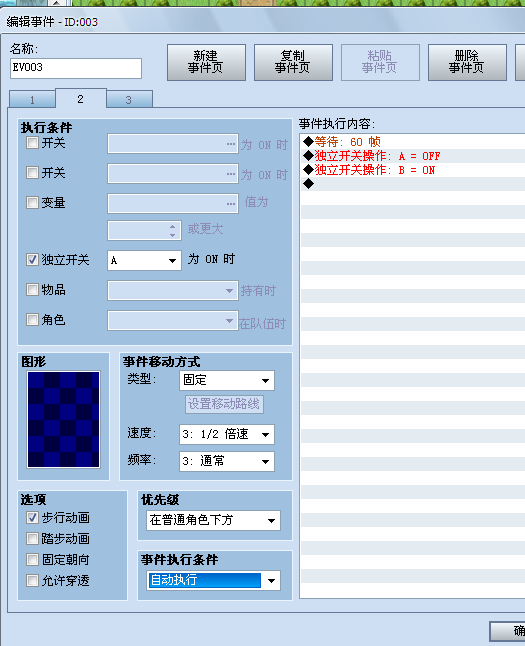Enable the first 开关 condition checkbox

tap(32, 143)
